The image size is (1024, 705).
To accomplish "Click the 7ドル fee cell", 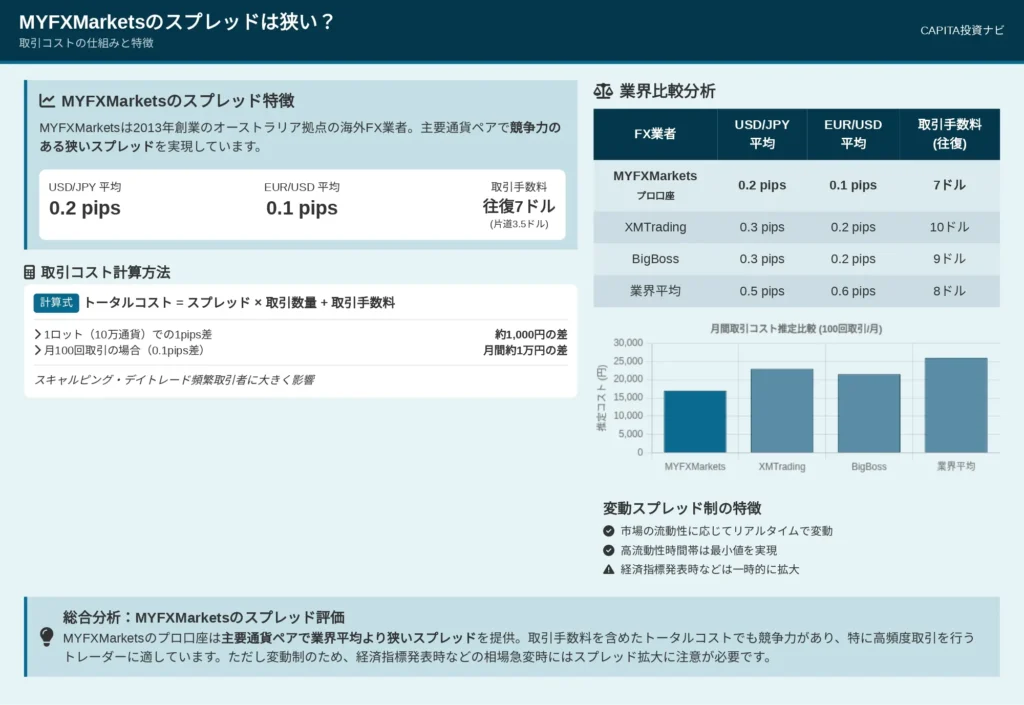I will [950, 185].
